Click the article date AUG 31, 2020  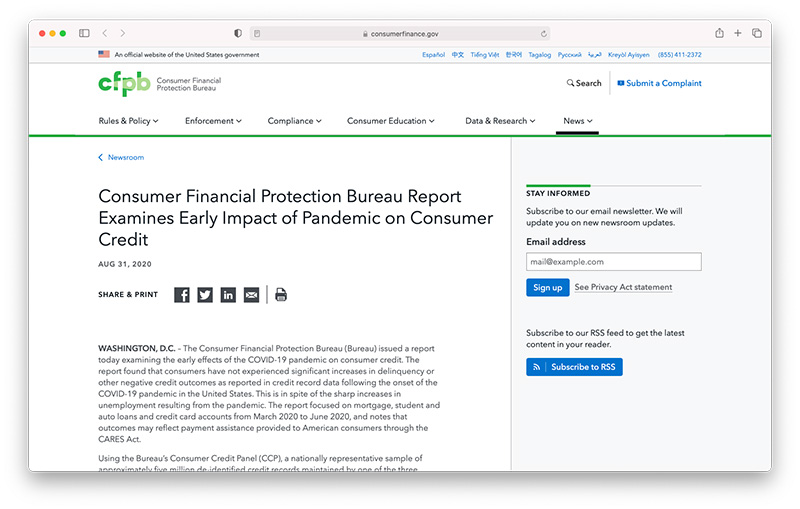[125, 264]
